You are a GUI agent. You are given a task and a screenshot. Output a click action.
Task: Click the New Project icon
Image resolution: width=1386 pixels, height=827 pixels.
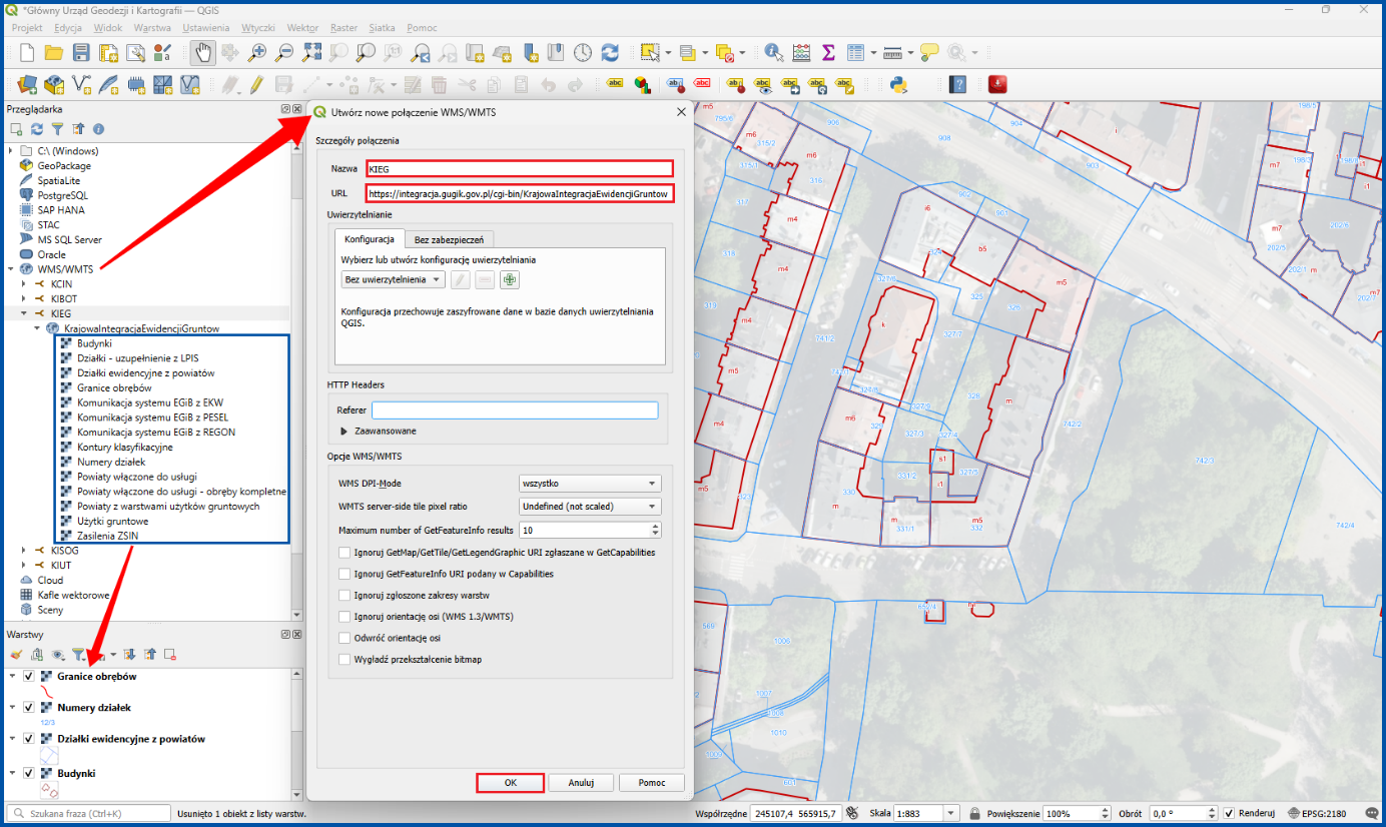click(26, 52)
